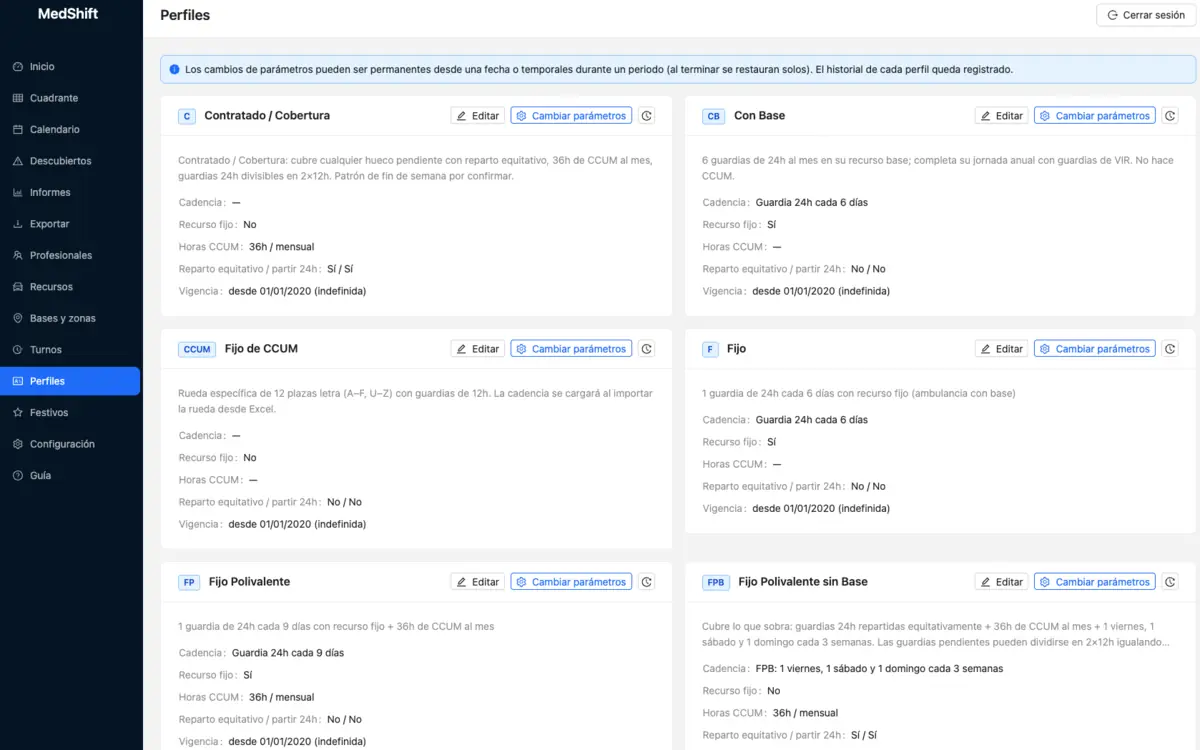Edit the Con Base profile

point(1001,116)
